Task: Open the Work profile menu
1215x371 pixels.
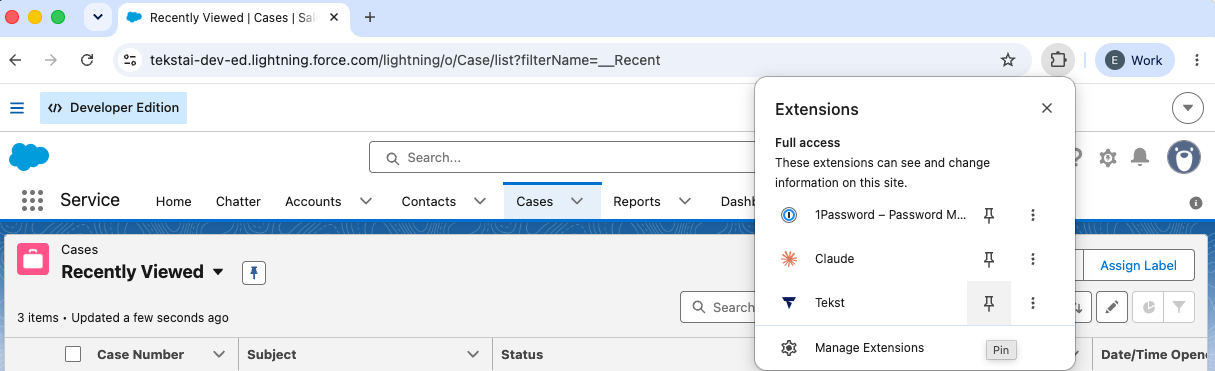Action: click(x=1135, y=60)
